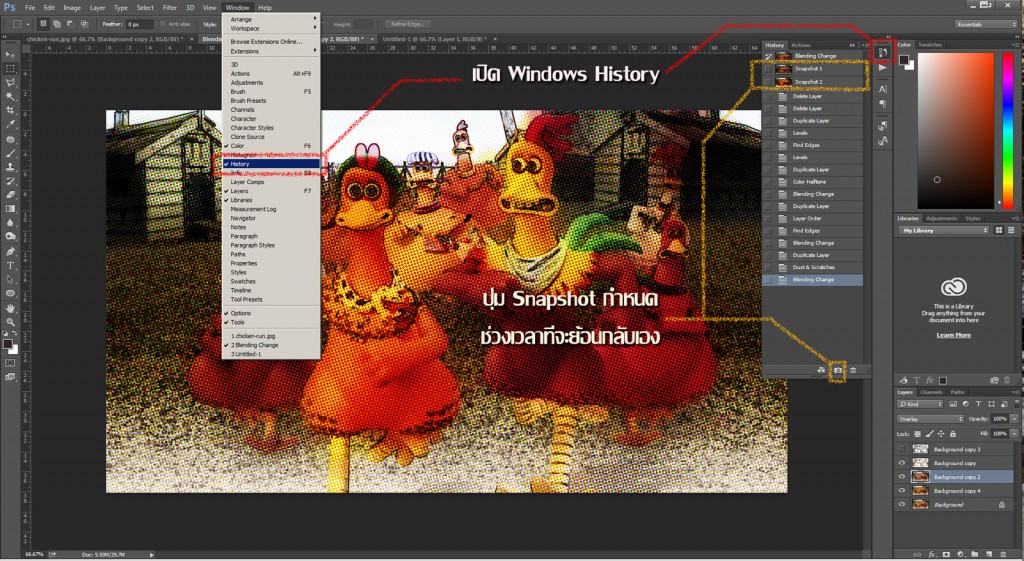The width and height of the screenshot is (1024, 561).
Task: Select the Eyedropper tool
Action: click(x=10, y=123)
